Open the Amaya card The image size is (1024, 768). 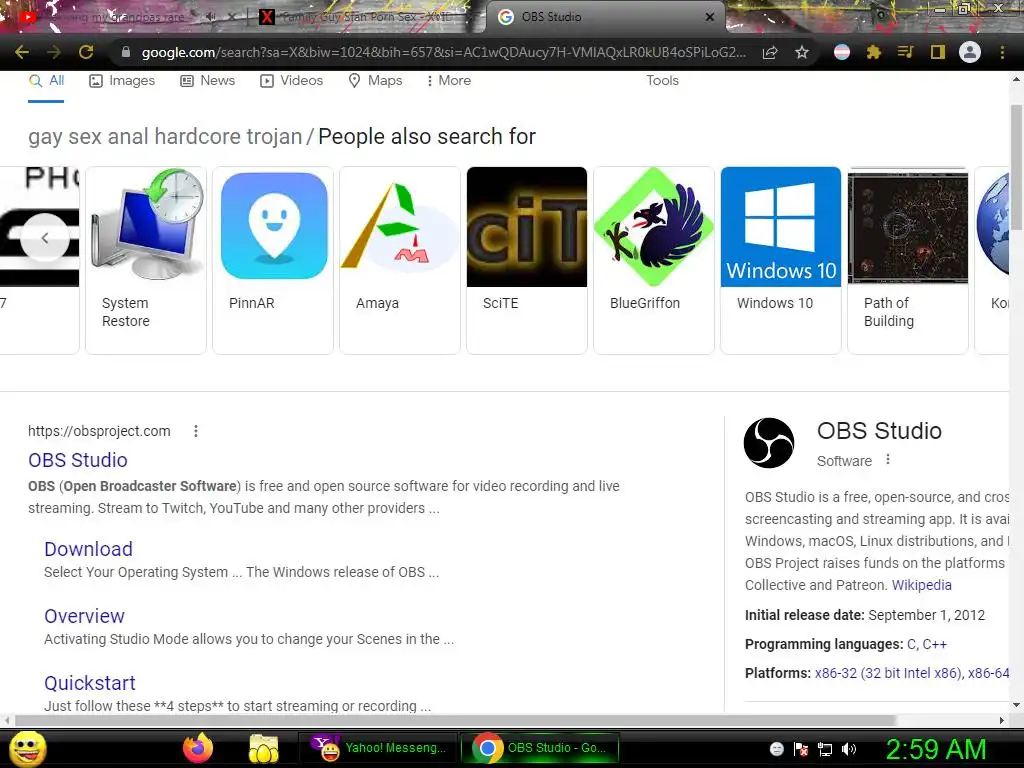point(400,260)
